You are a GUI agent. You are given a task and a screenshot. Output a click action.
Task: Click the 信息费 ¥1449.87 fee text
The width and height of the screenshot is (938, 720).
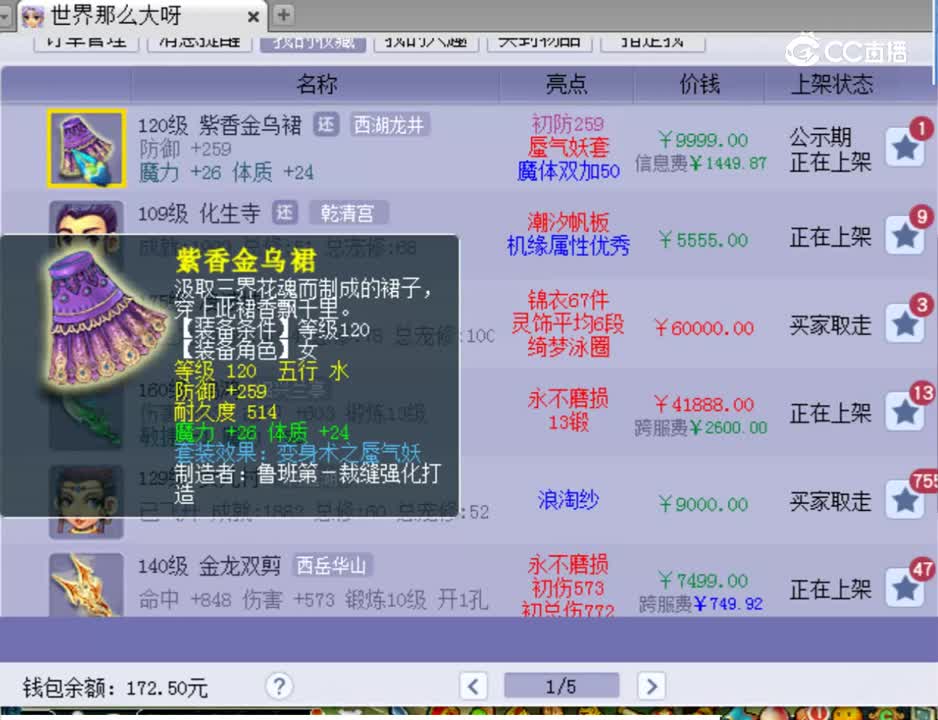tap(701, 163)
